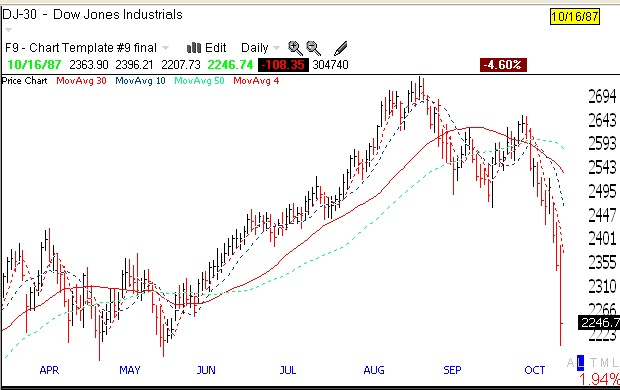This screenshot has height=390, width=620.
Task: Click the 2207.73 low price value
Action: pos(181,64)
